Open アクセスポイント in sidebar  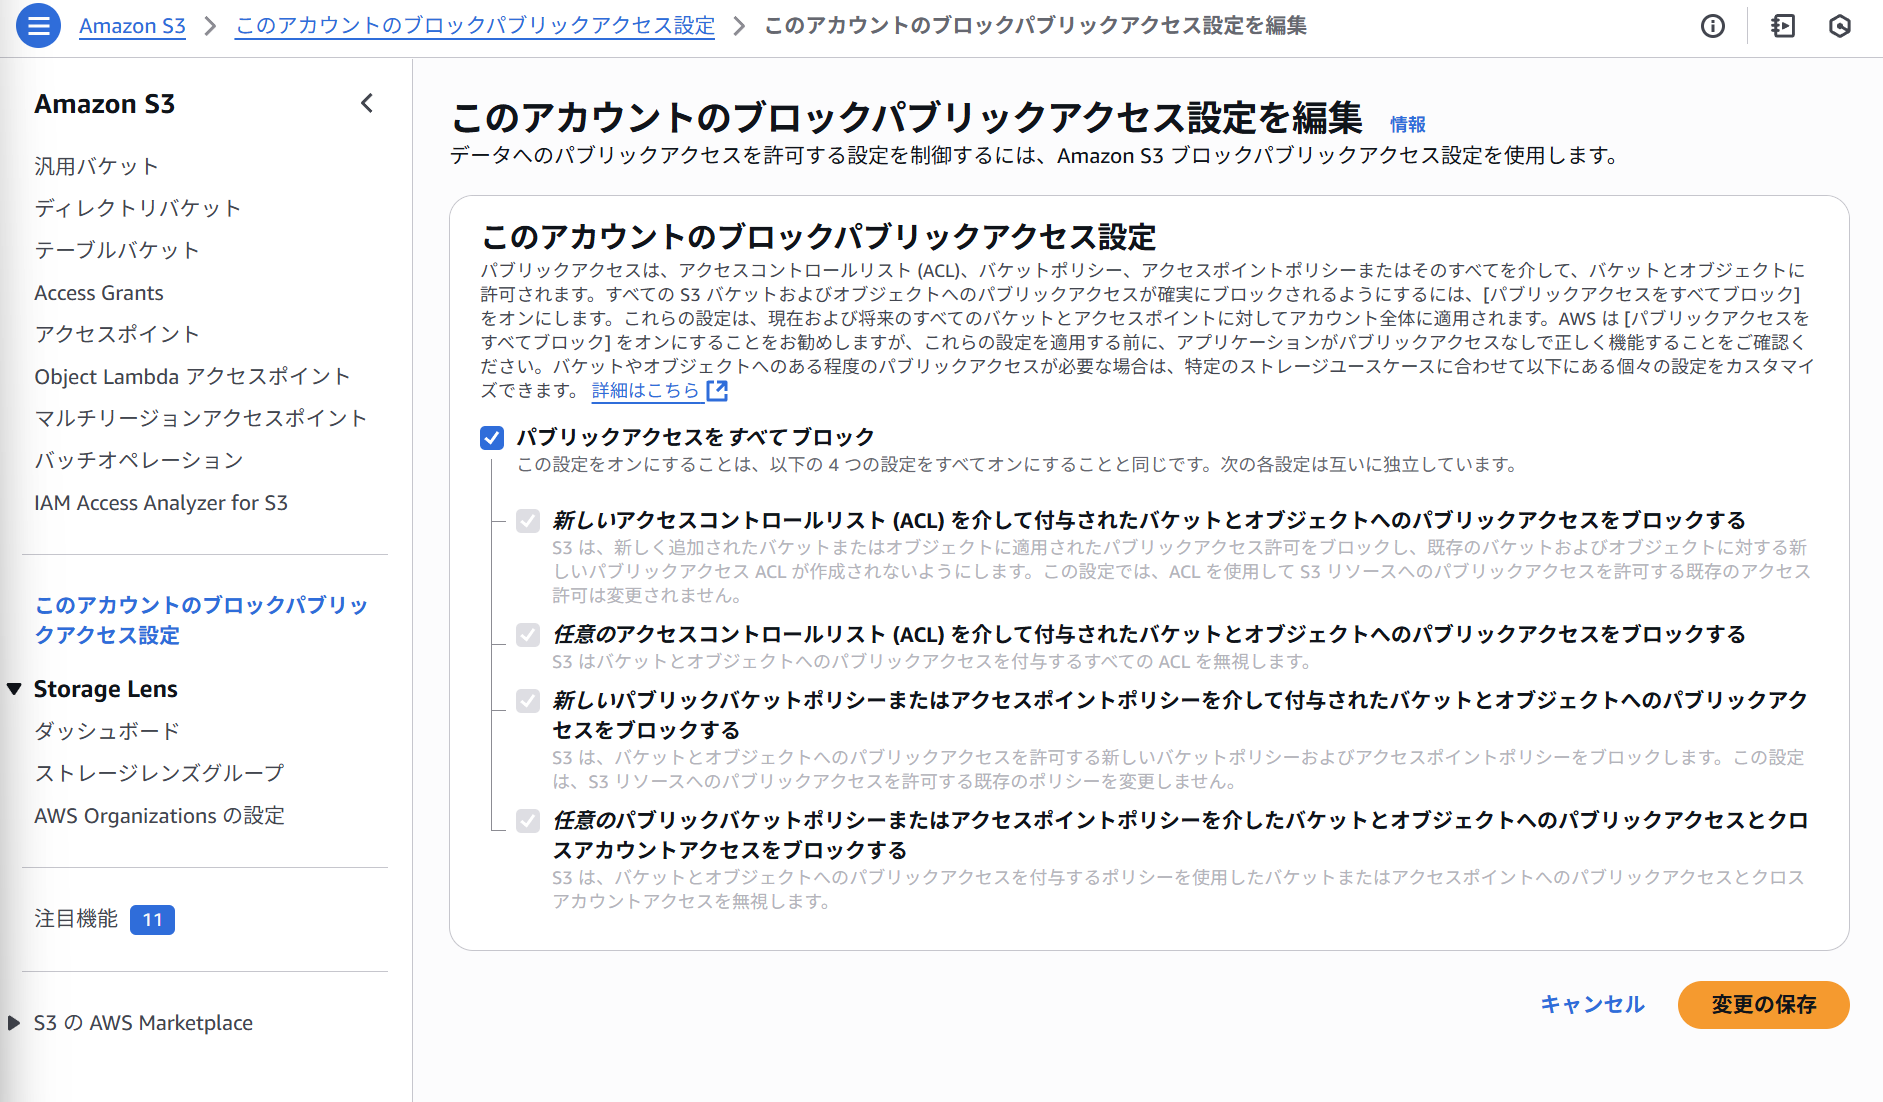click(x=117, y=334)
